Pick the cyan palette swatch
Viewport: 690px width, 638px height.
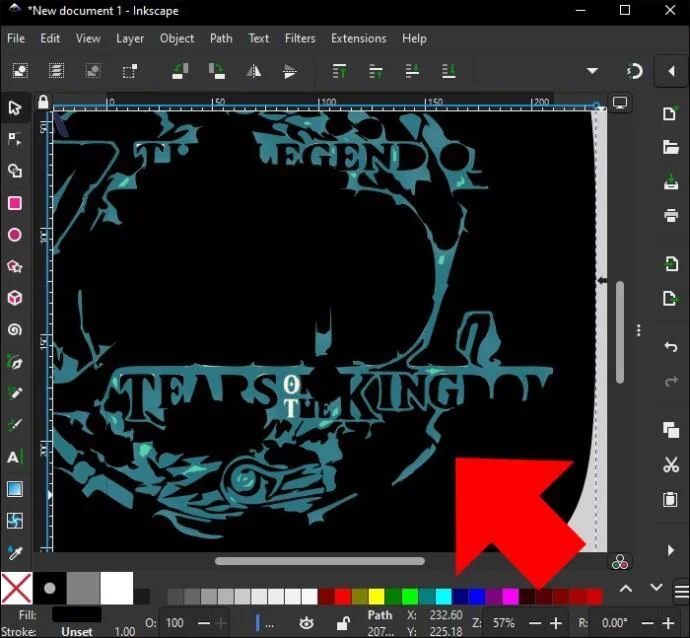click(444, 597)
